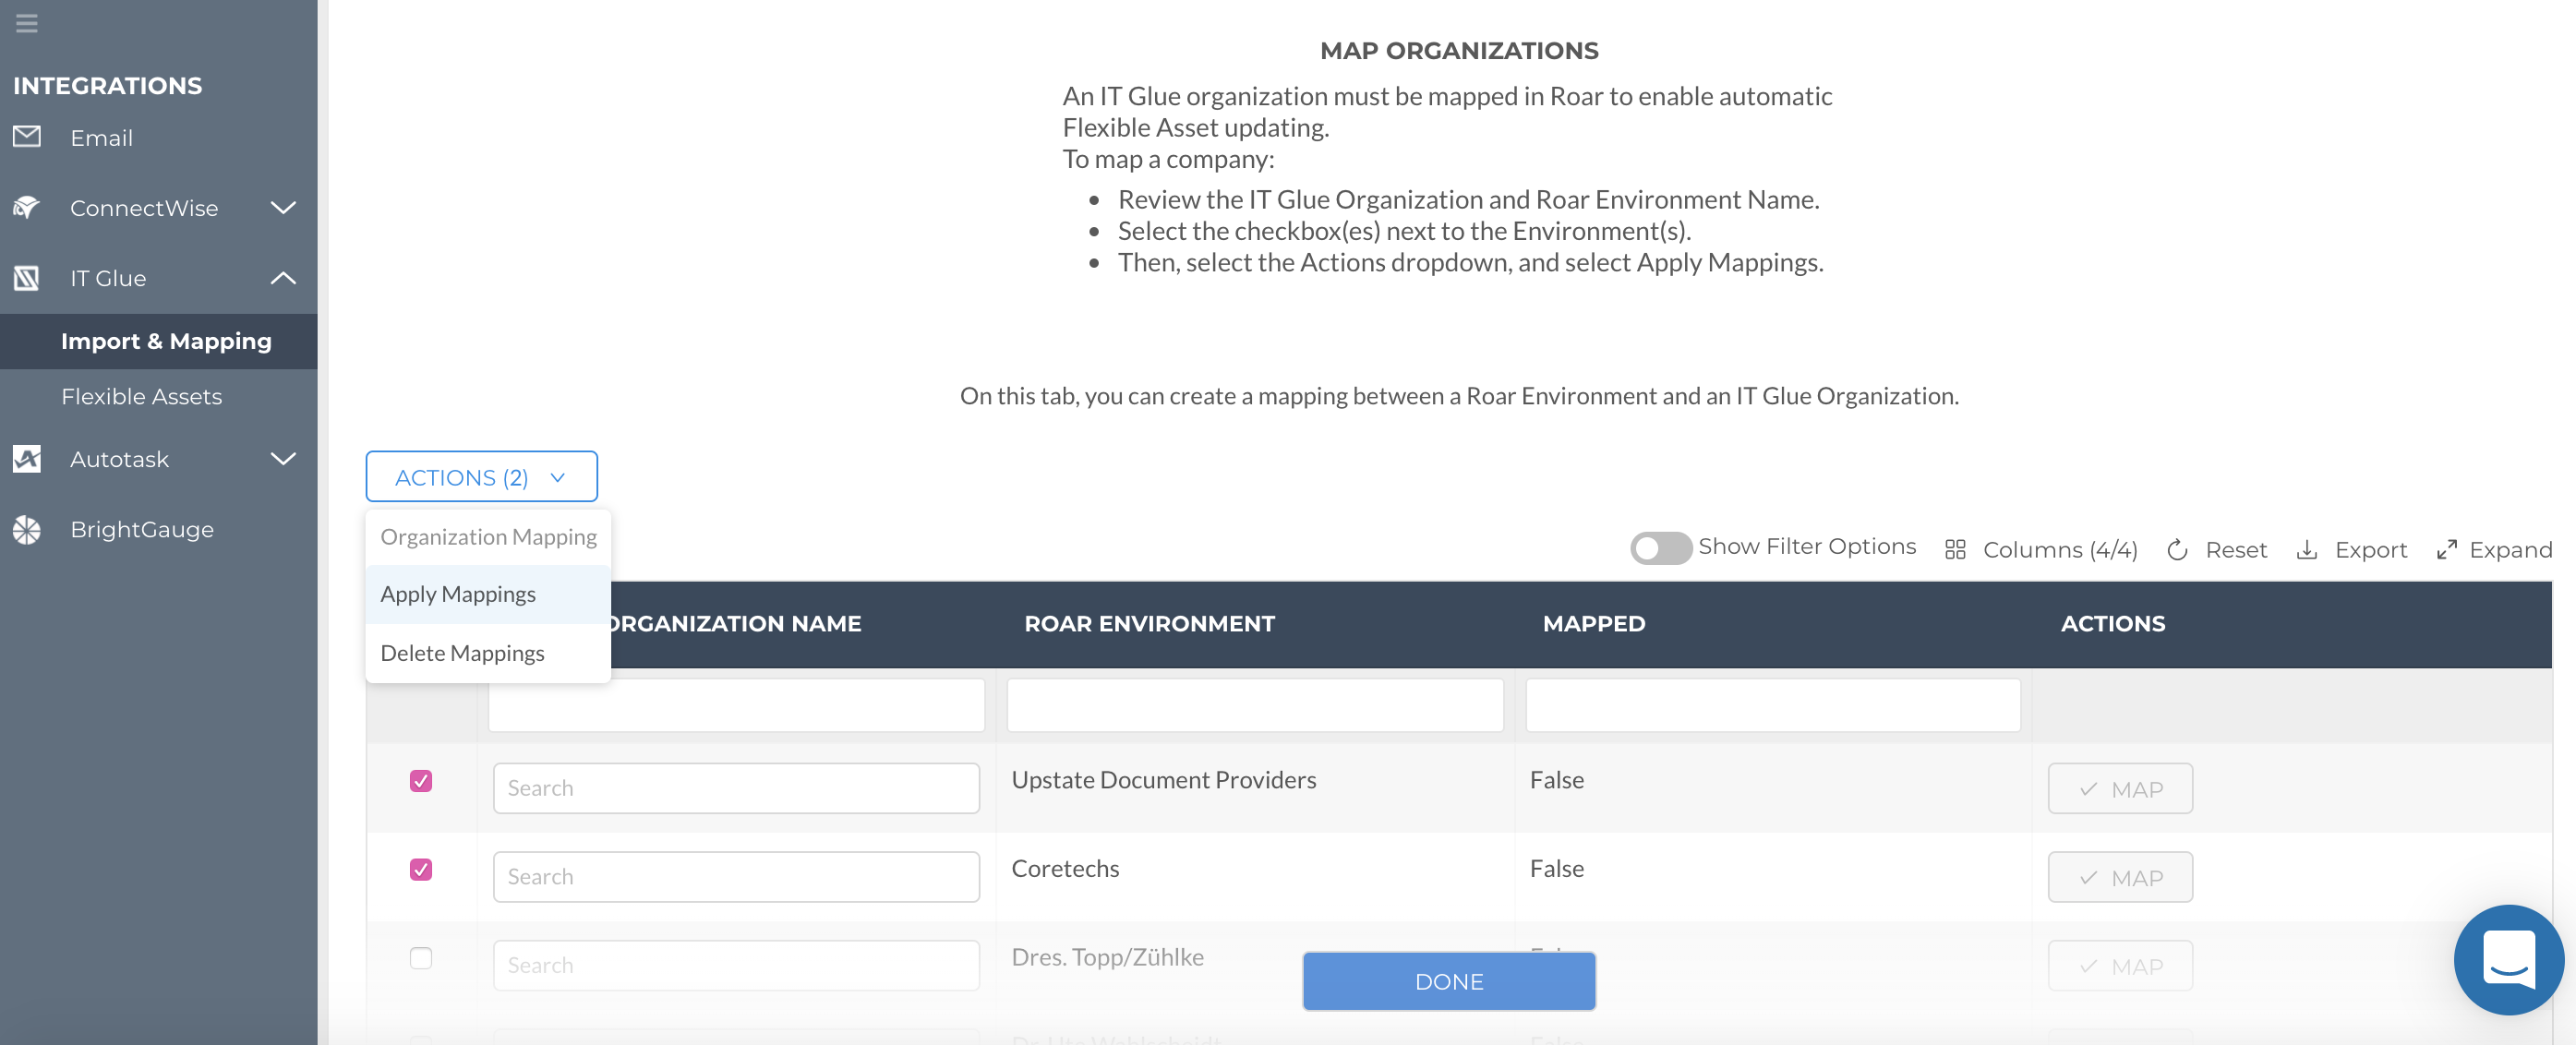Click Search field in Coretechs row

pos(735,877)
